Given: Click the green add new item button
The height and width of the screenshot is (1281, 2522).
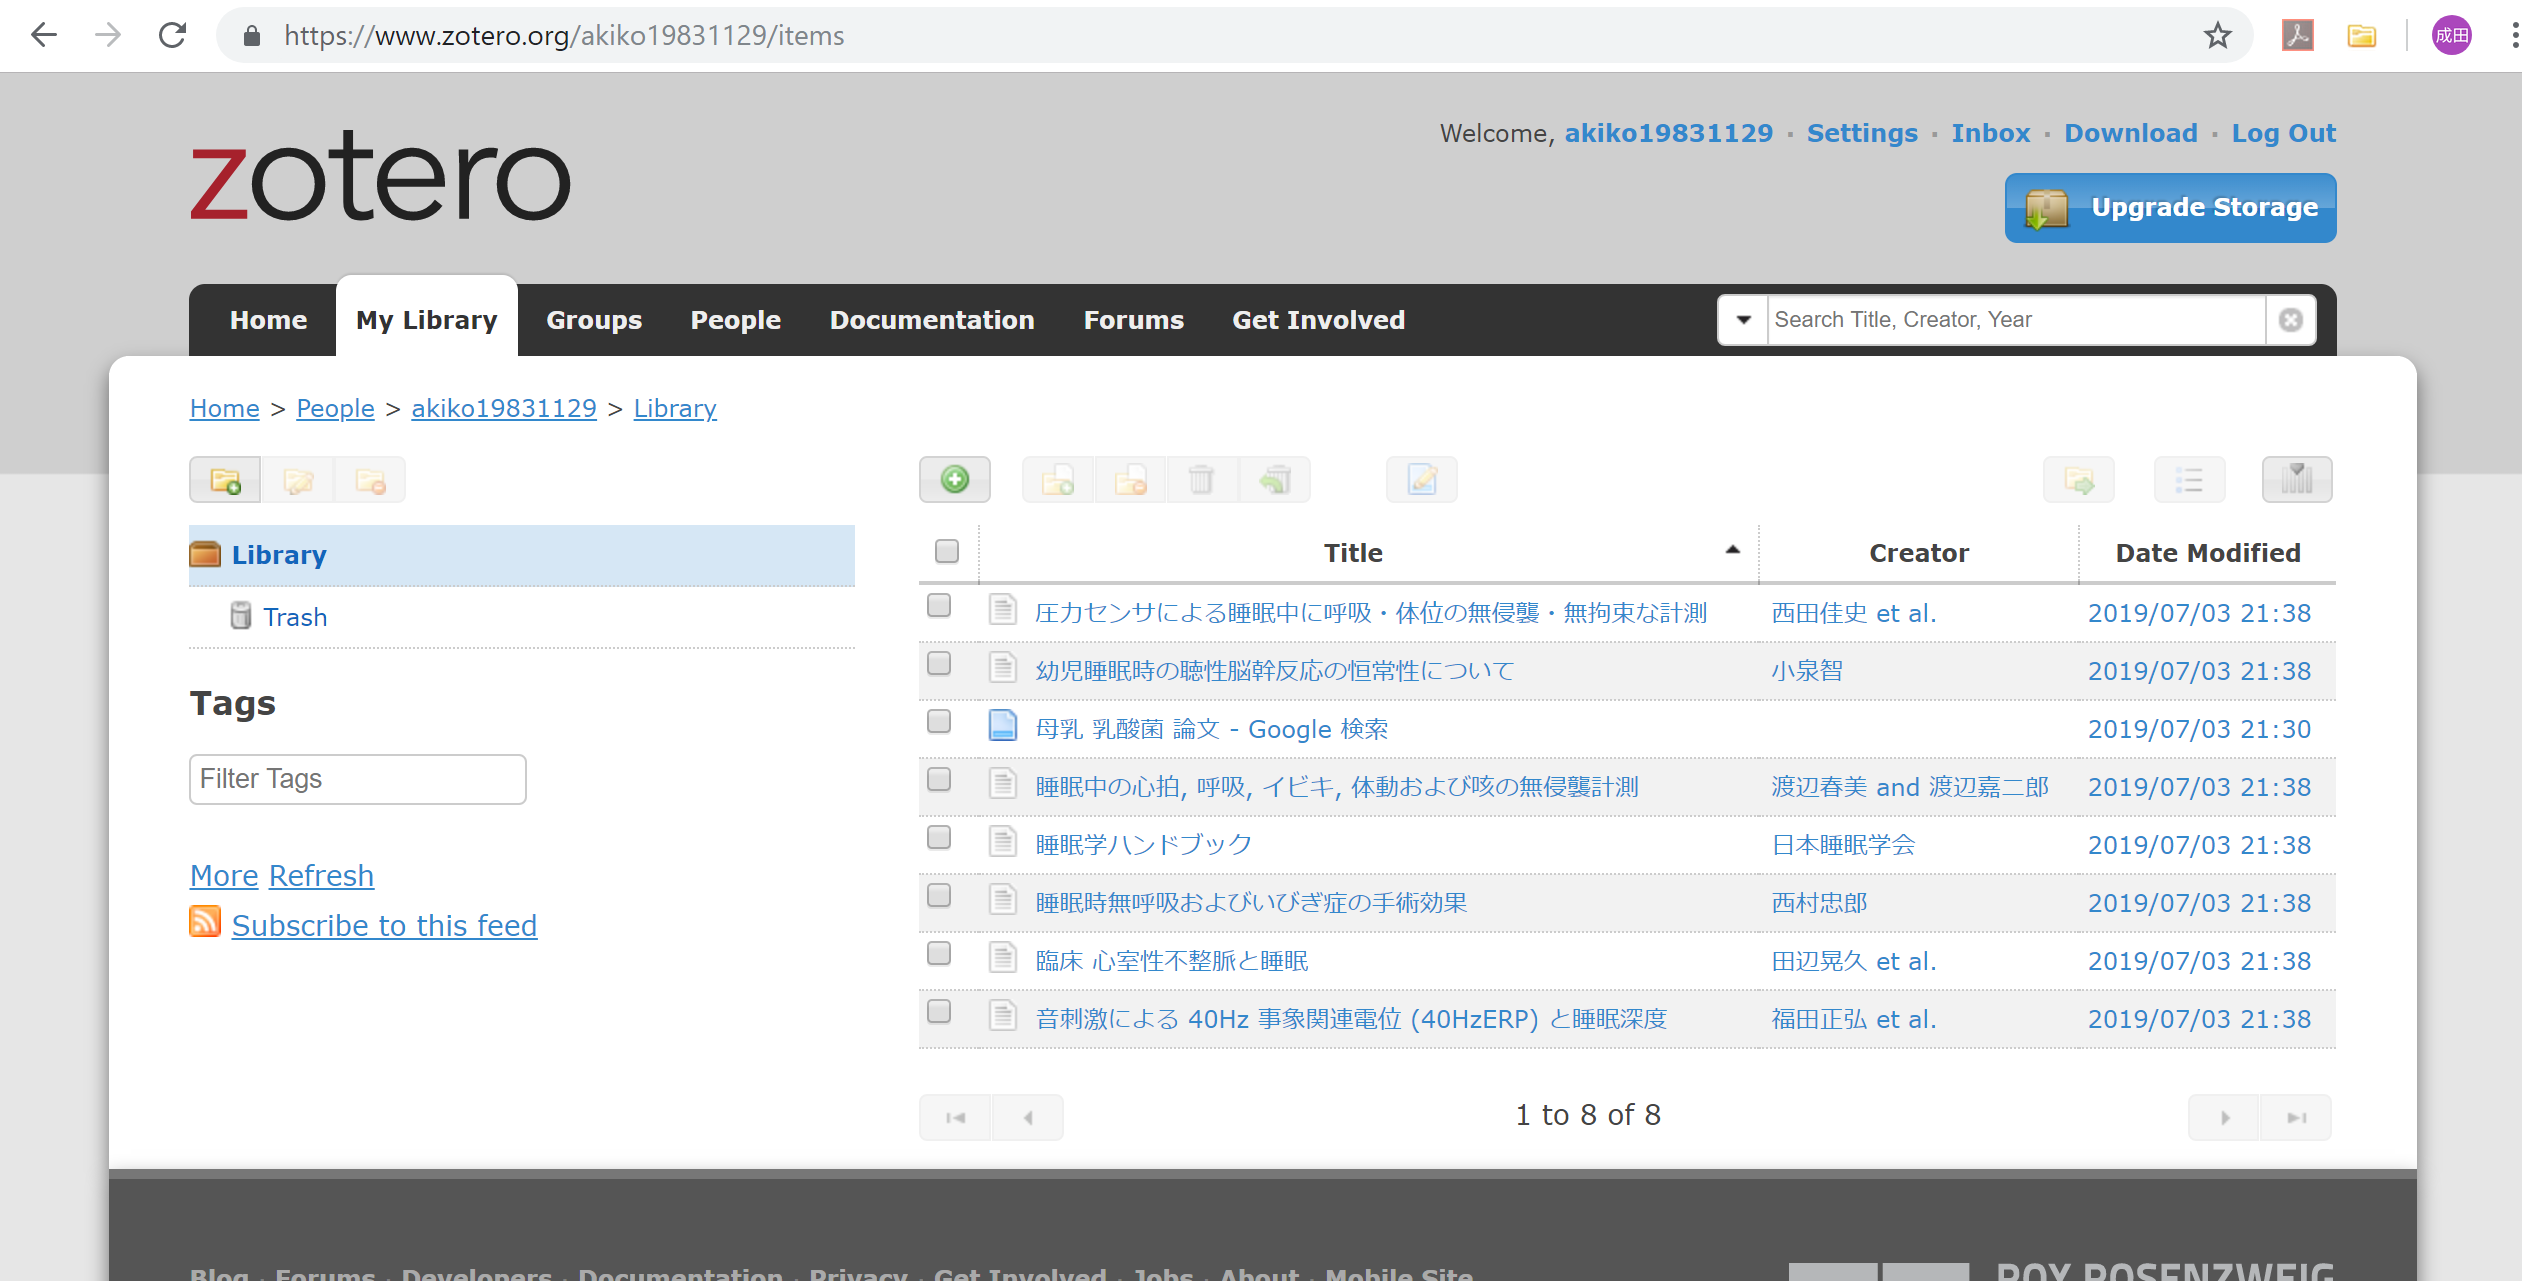Looking at the screenshot, I should tap(955, 480).
